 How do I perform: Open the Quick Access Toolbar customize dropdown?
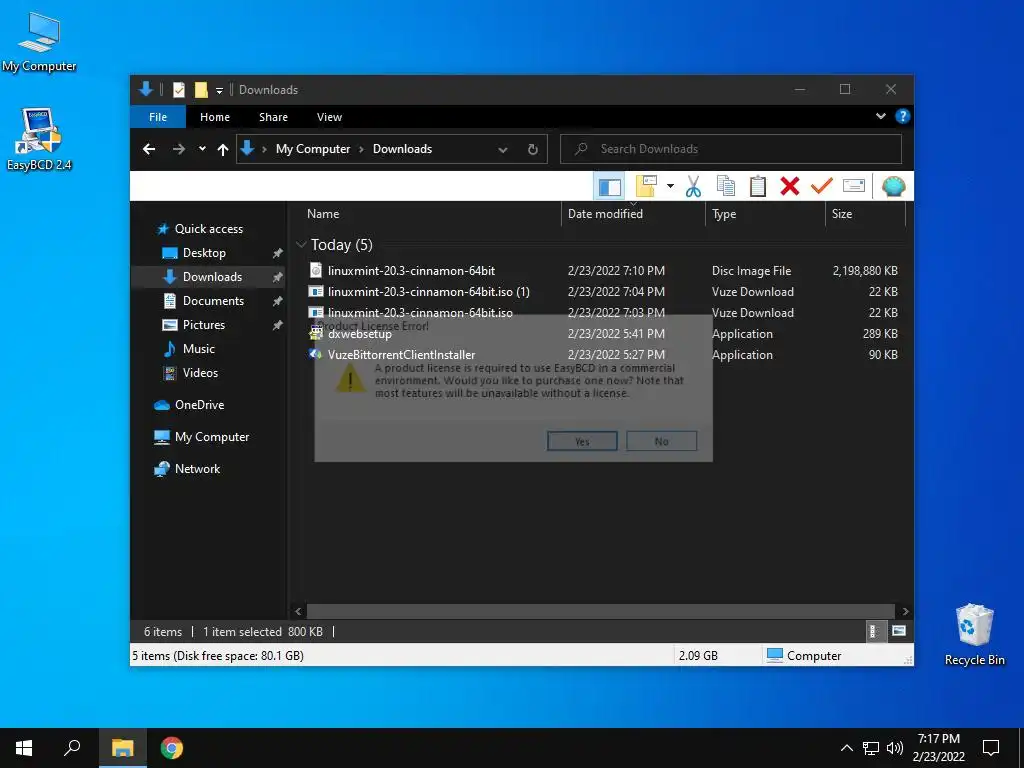(x=219, y=89)
